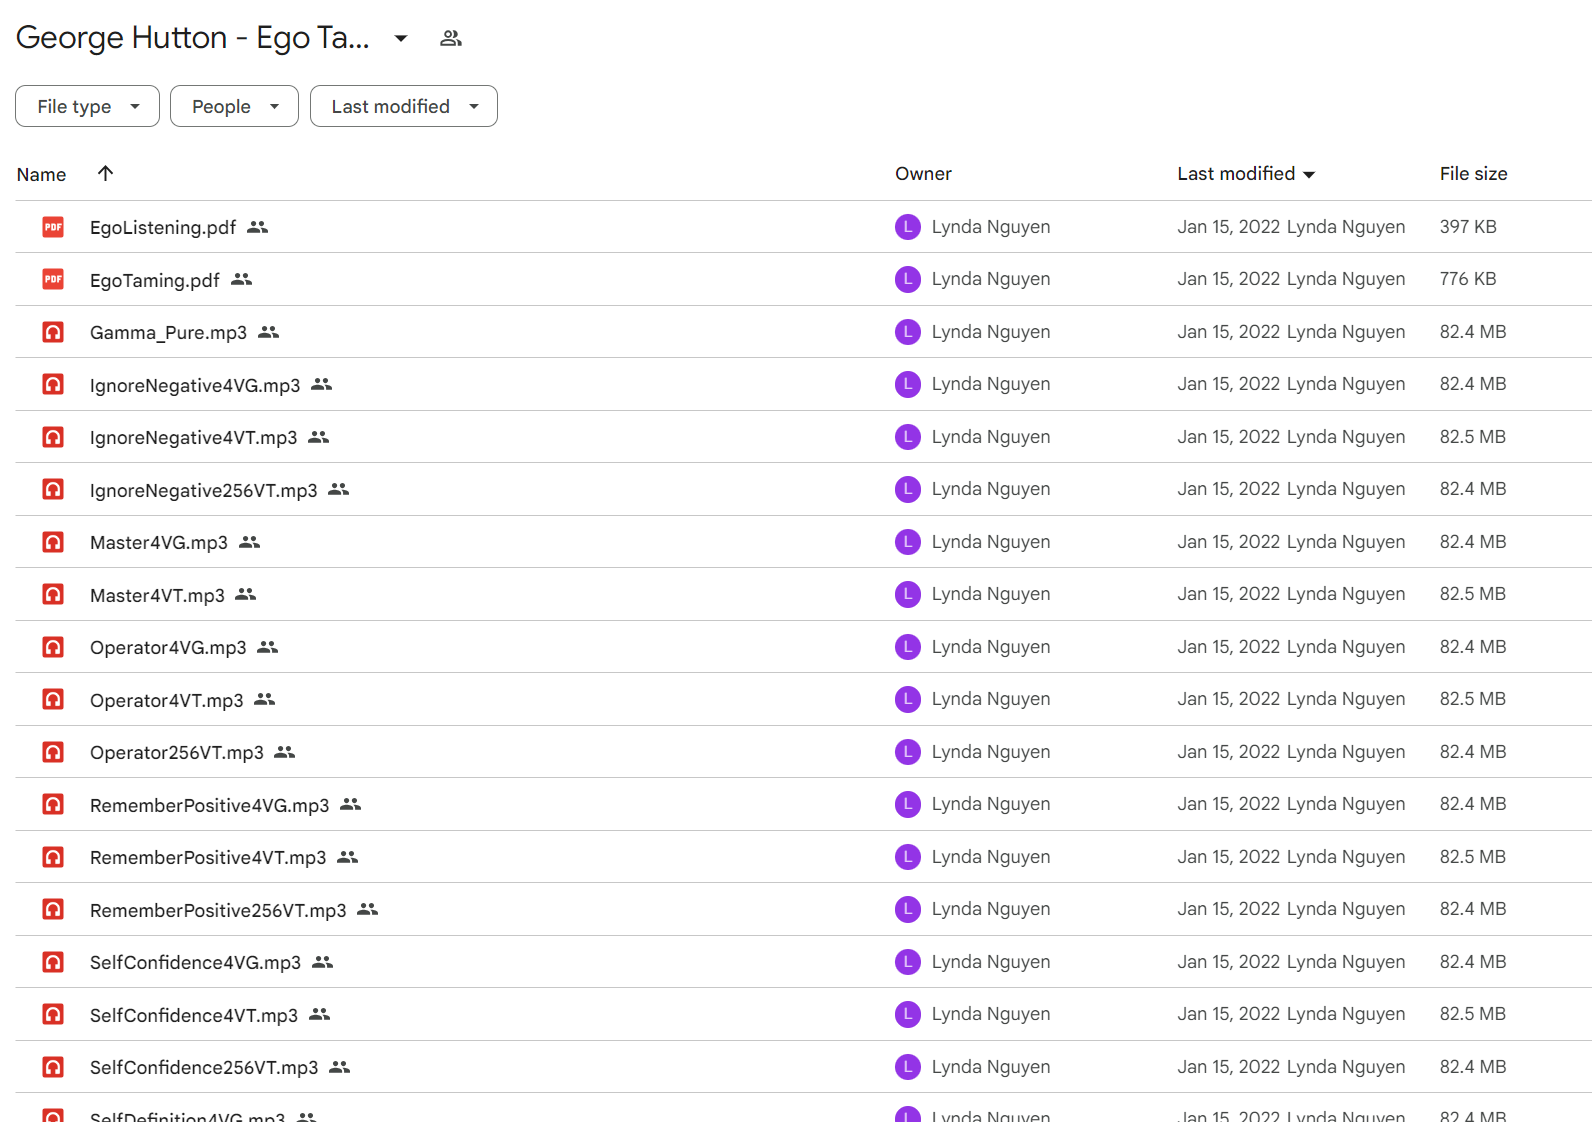
Task: Click the modified date in the SelfConfidence4VG.mp3 row
Action: 1229,962
